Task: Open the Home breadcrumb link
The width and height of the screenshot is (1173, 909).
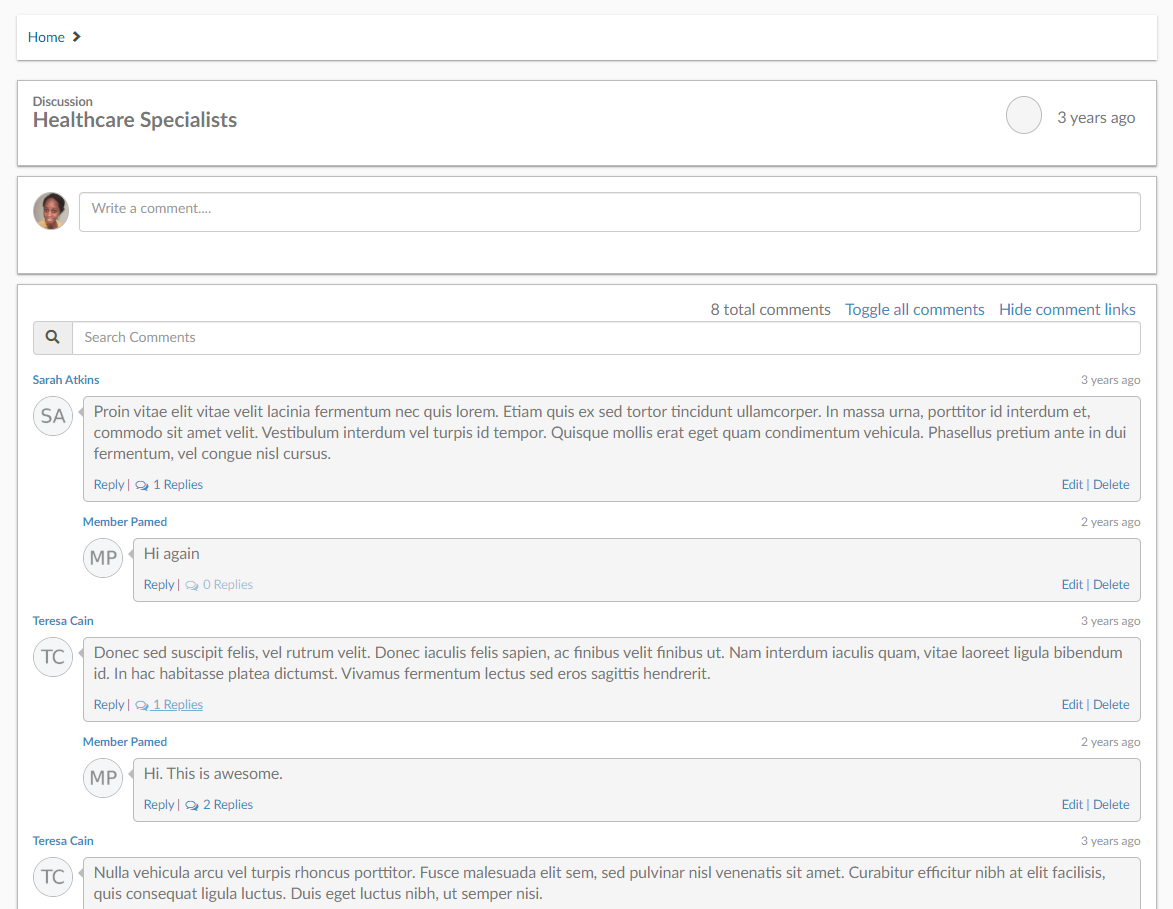Action: 46,37
